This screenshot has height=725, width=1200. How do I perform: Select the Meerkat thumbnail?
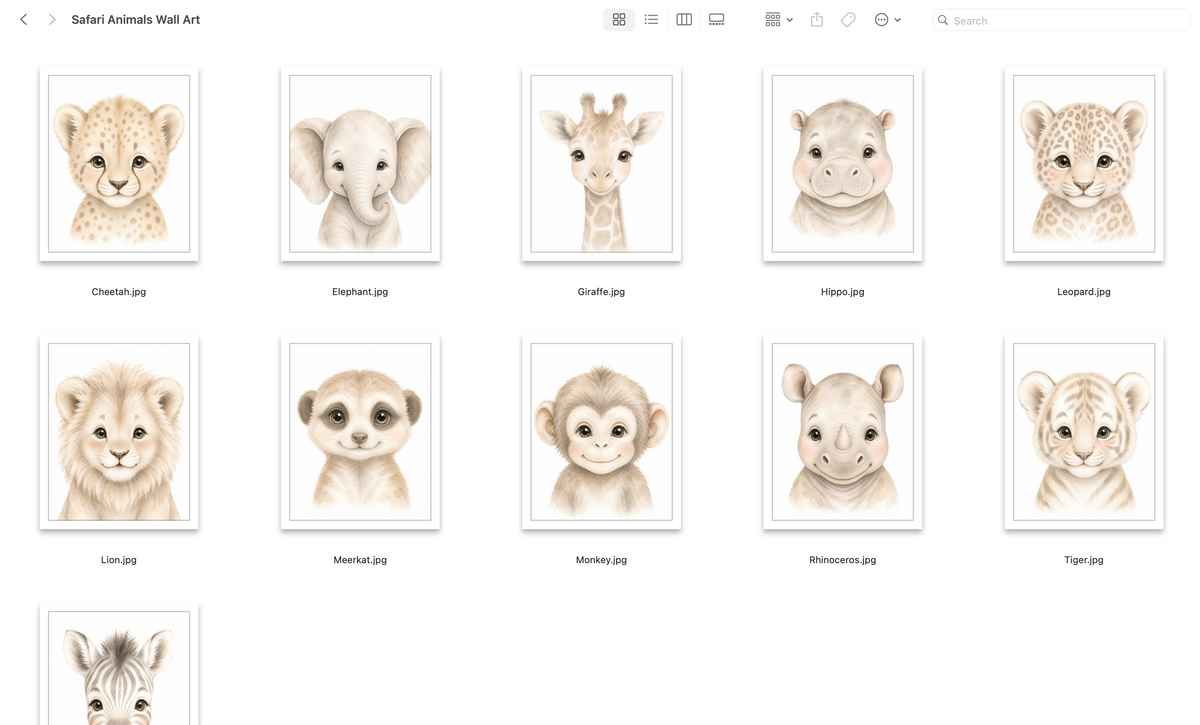coord(360,432)
